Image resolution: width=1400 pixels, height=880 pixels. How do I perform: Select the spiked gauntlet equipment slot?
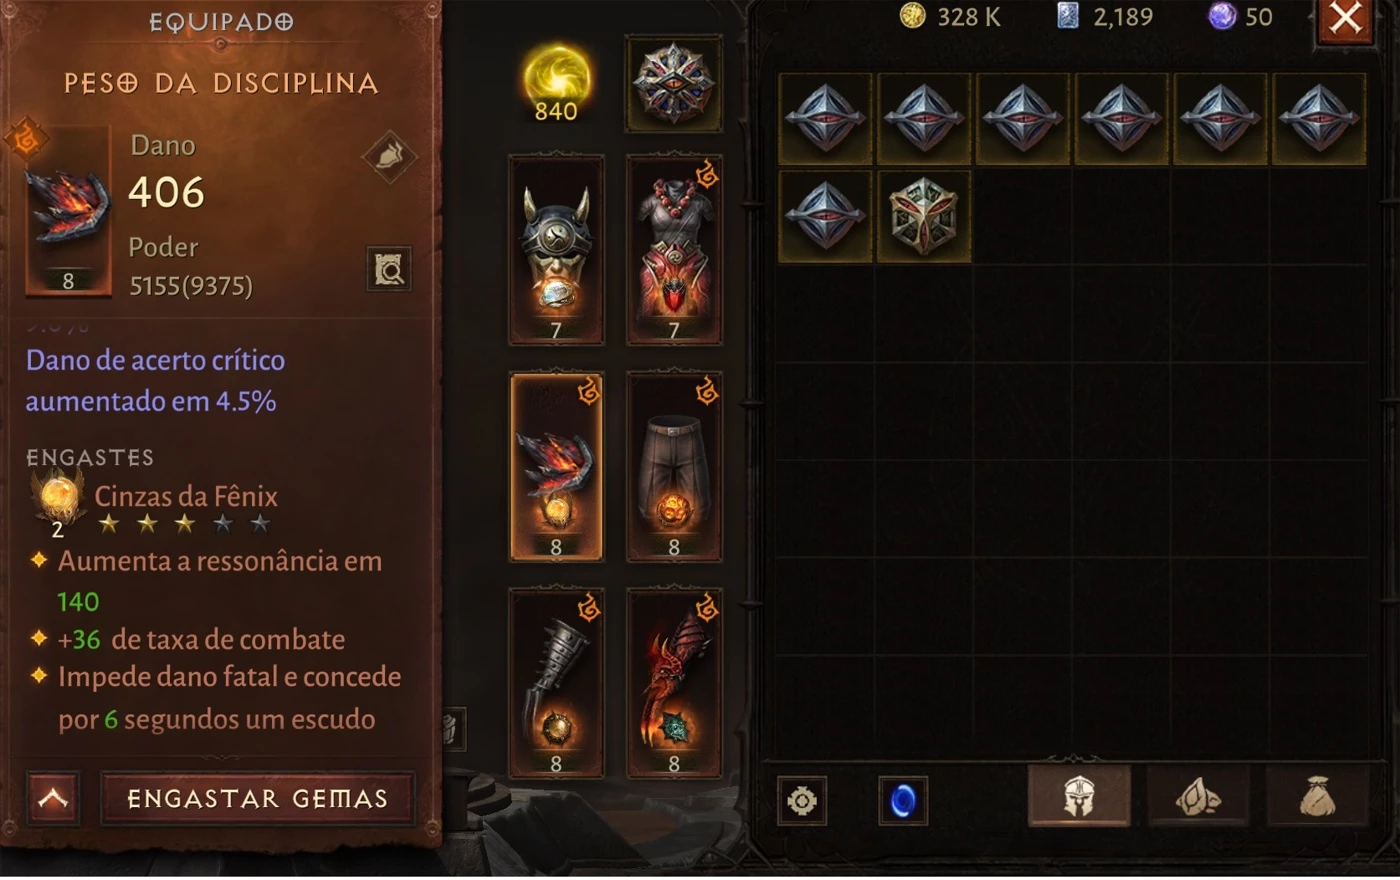coord(556,683)
